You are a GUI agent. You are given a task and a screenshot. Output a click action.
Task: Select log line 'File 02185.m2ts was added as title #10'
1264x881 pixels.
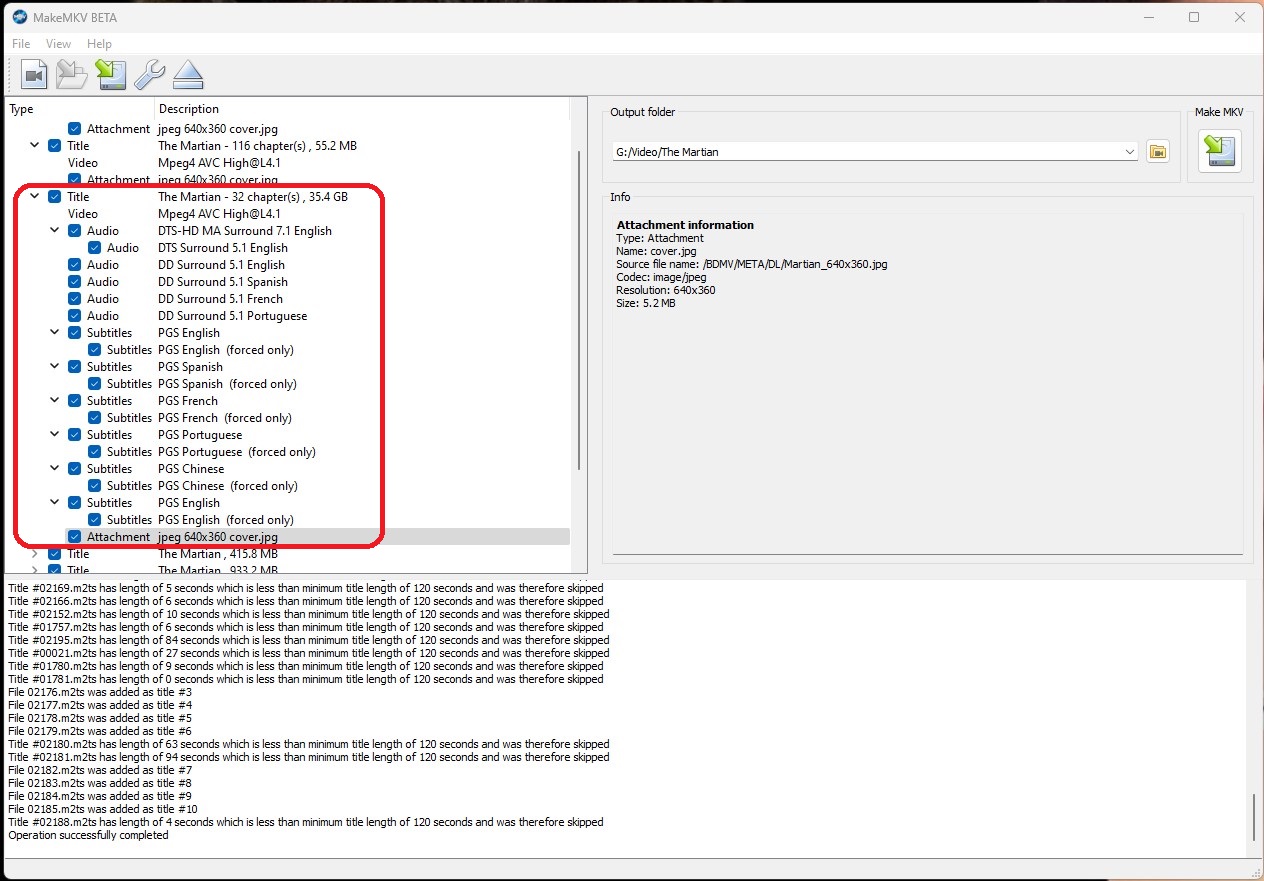tap(103, 809)
